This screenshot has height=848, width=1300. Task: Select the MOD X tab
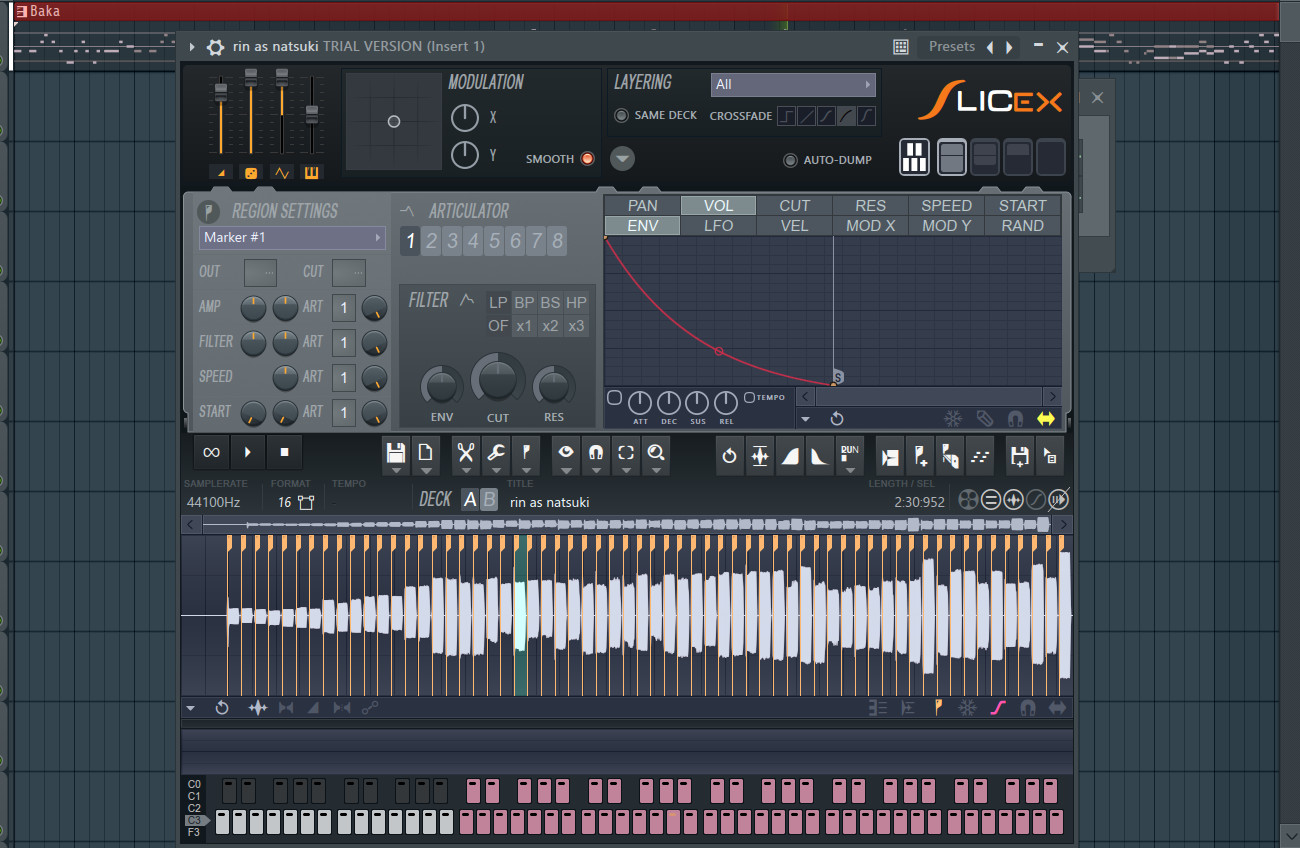click(x=871, y=225)
